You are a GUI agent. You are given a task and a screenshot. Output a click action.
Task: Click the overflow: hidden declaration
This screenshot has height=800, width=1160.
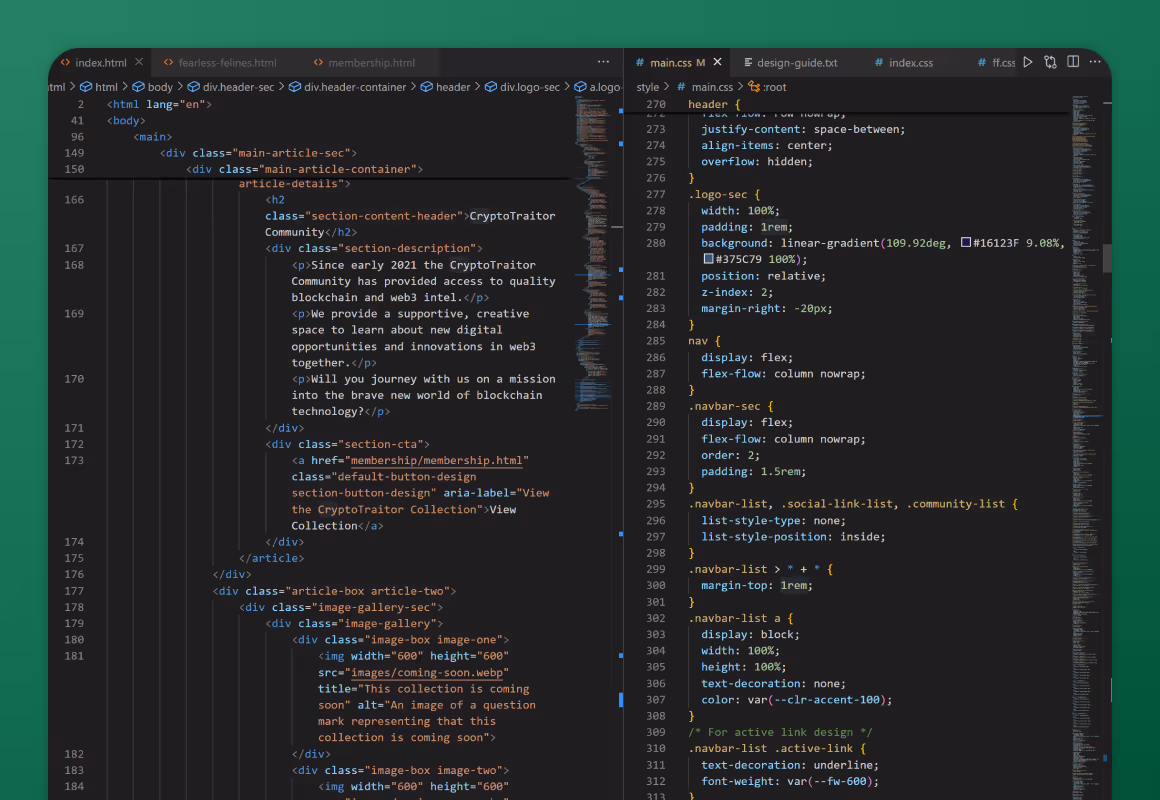757,162
